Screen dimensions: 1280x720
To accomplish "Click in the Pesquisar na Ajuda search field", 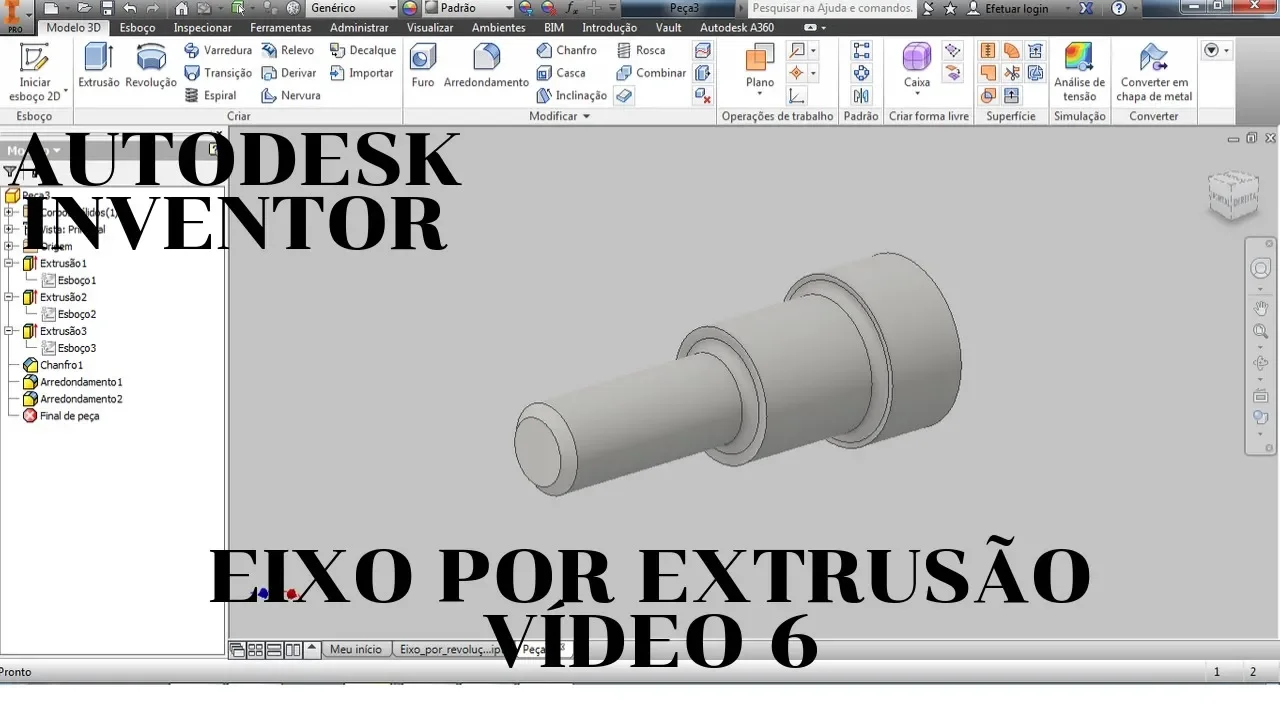I will [830, 8].
